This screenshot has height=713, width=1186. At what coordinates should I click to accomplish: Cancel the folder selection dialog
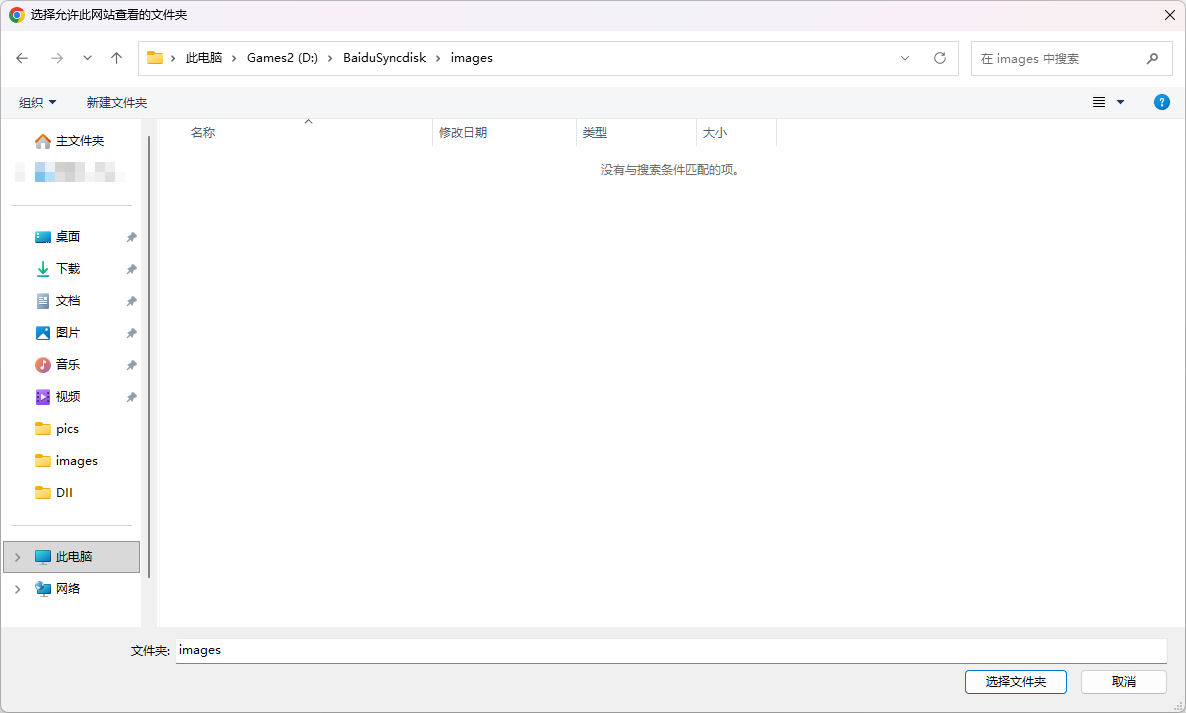[x=1123, y=681]
